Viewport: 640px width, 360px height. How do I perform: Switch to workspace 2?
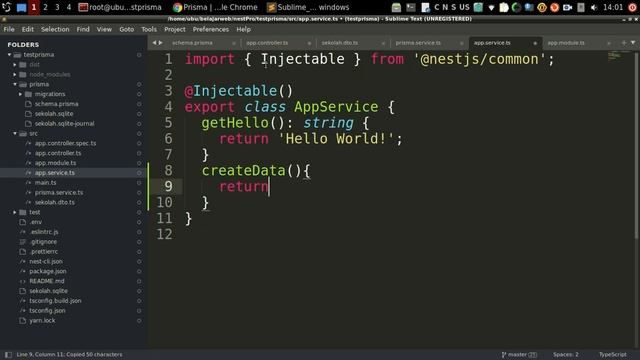[45, 7]
